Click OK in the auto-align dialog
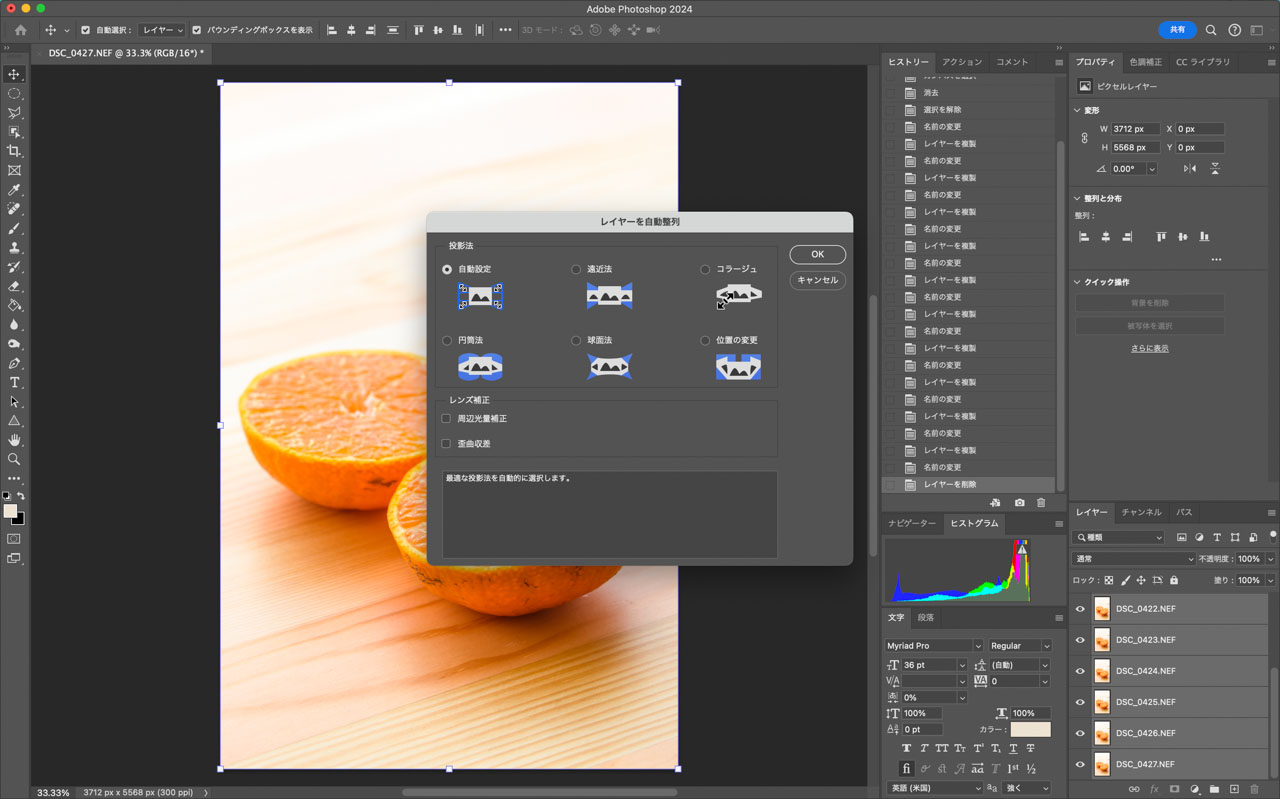 click(x=817, y=254)
